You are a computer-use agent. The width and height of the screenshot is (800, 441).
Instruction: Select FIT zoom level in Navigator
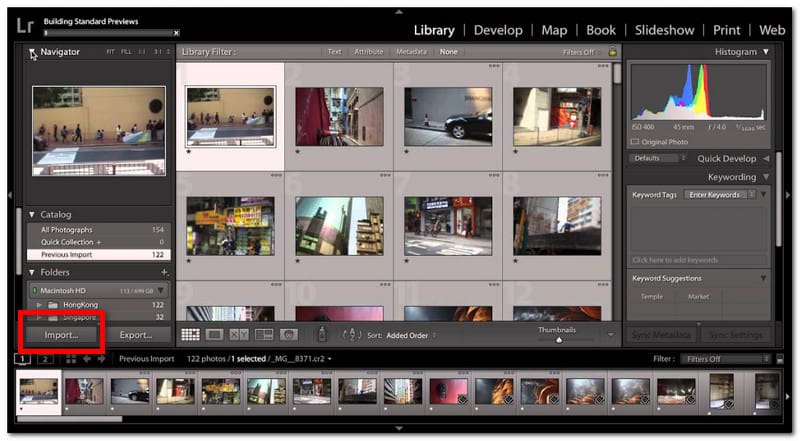(x=110, y=52)
